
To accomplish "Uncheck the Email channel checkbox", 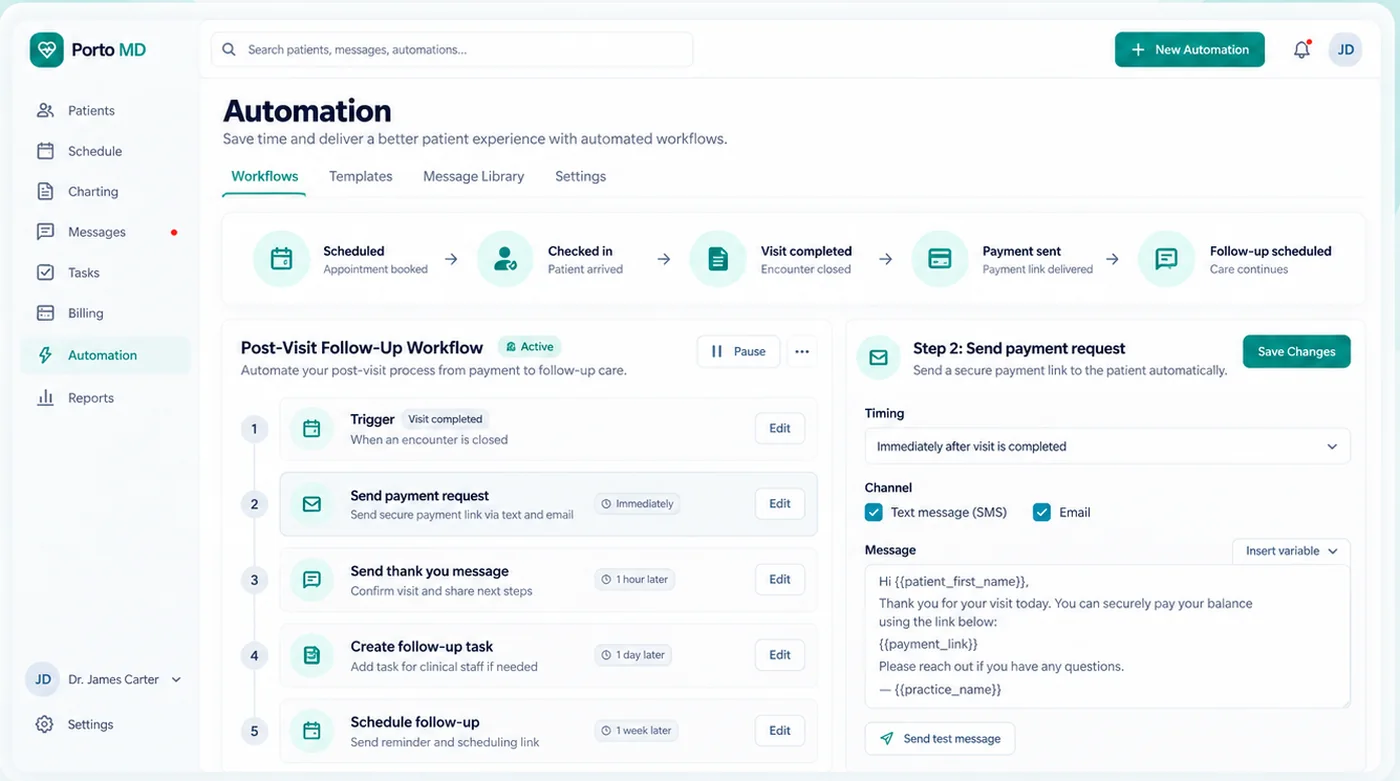I will [x=1042, y=512].
